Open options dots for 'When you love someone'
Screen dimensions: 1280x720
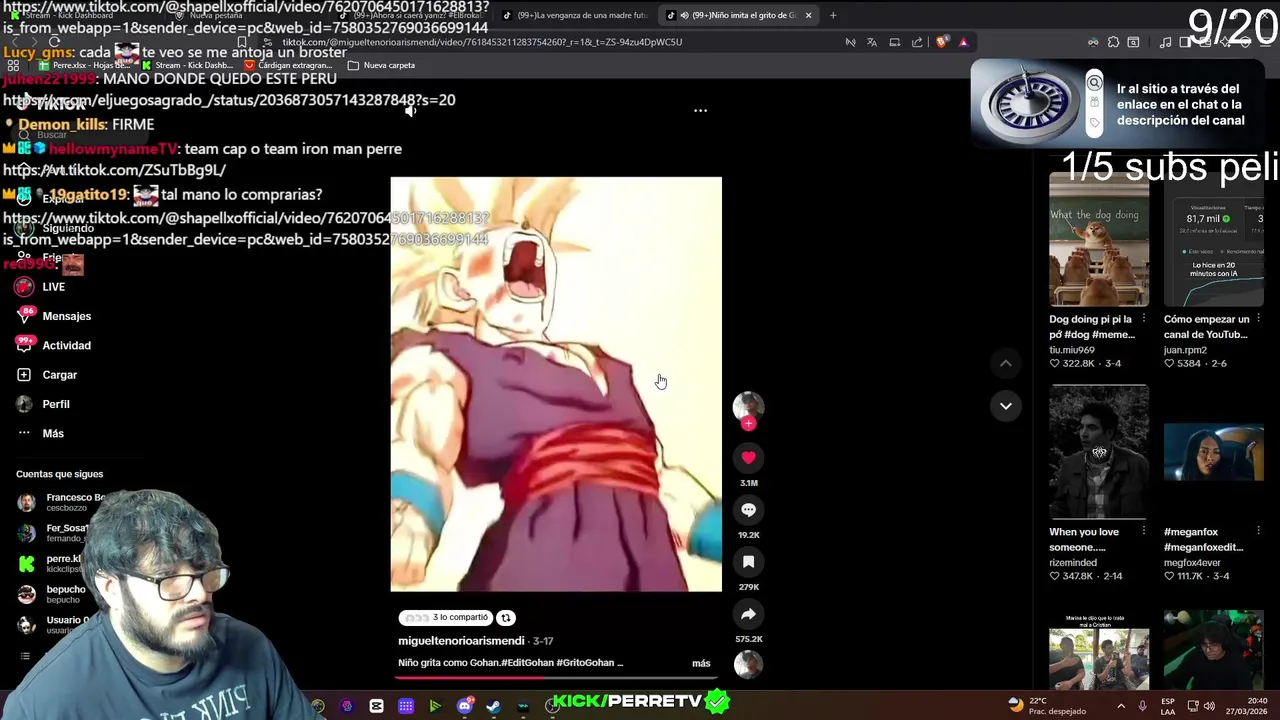[x=1143, y=532]
